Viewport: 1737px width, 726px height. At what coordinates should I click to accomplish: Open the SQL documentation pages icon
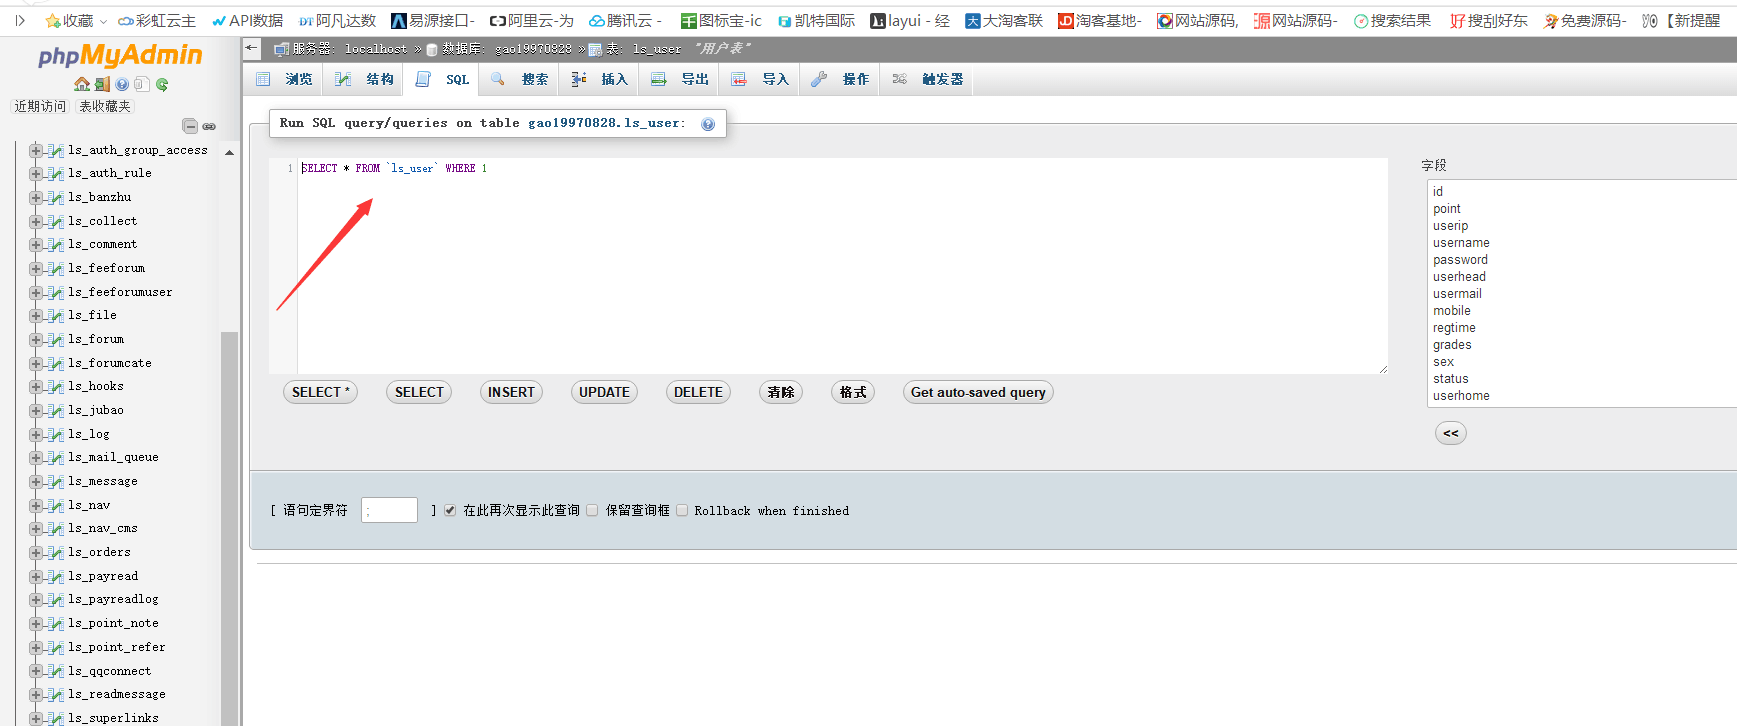pyautogui.click(x=142, y=85)
